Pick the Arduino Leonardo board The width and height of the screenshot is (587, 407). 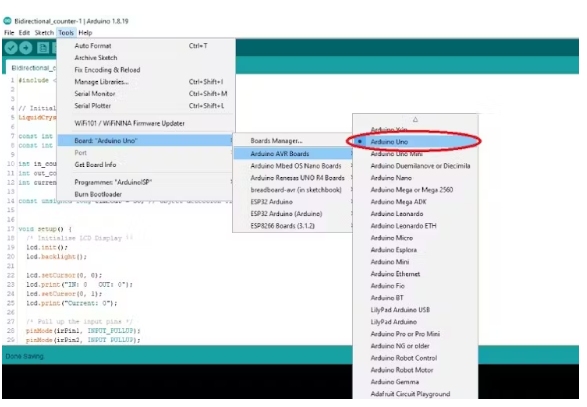415,214
